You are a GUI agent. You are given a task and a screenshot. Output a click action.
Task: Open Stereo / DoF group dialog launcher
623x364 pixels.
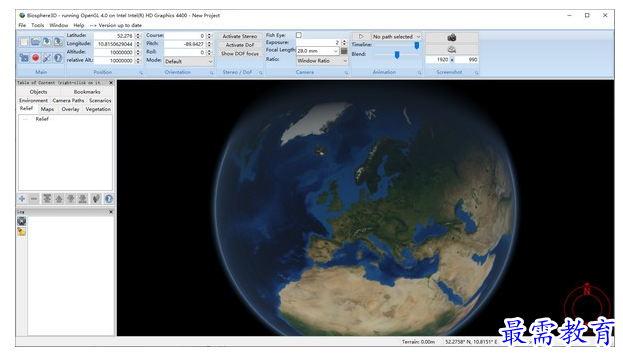[x=261, y=73]
